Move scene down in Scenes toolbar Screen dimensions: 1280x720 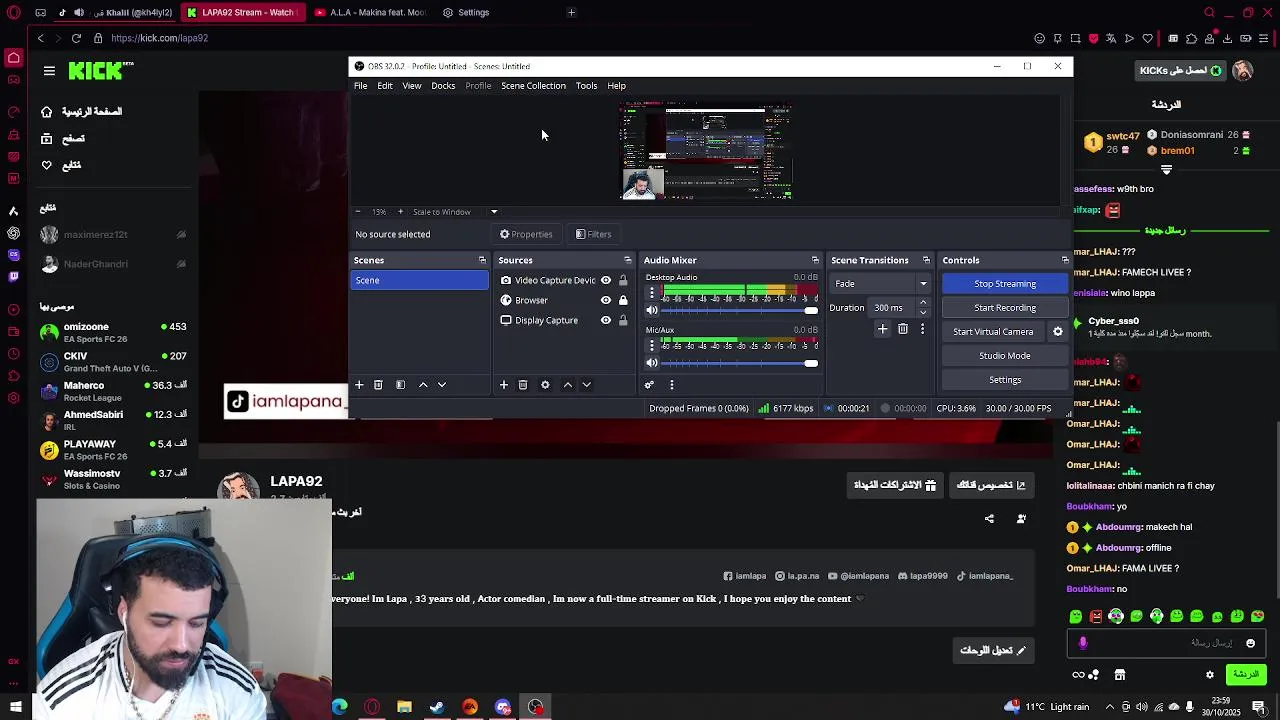tap(442, 385)
